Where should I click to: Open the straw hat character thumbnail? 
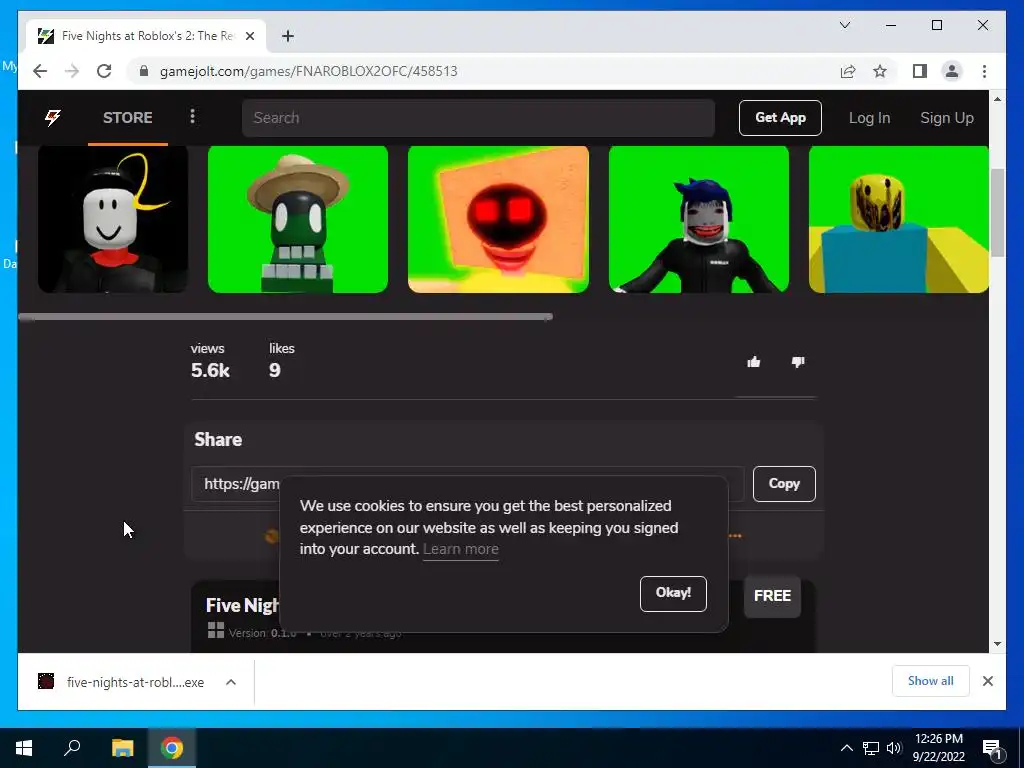(x=298, y=219)
